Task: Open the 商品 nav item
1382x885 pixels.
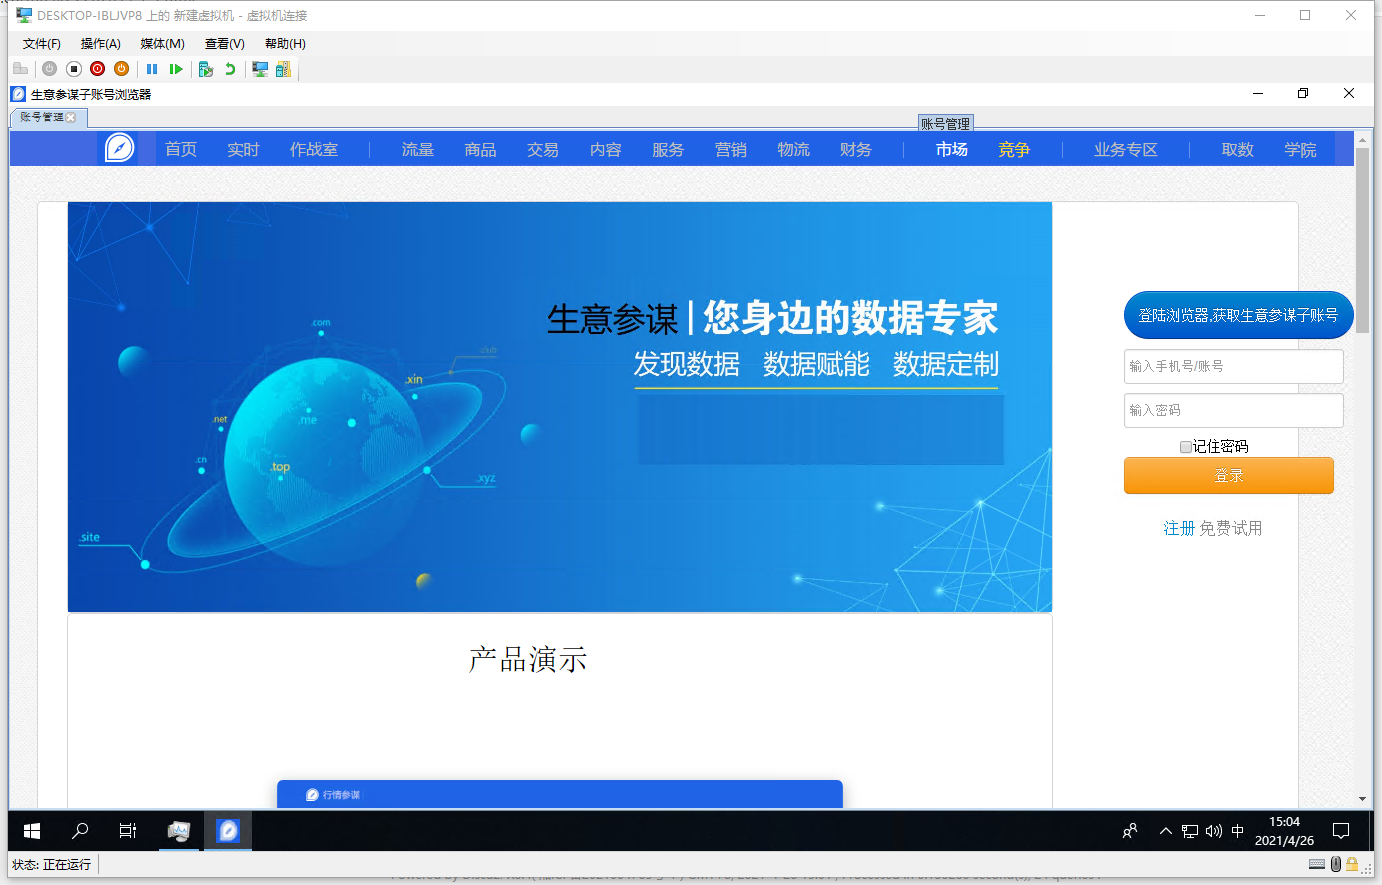Action: point(480,149)
